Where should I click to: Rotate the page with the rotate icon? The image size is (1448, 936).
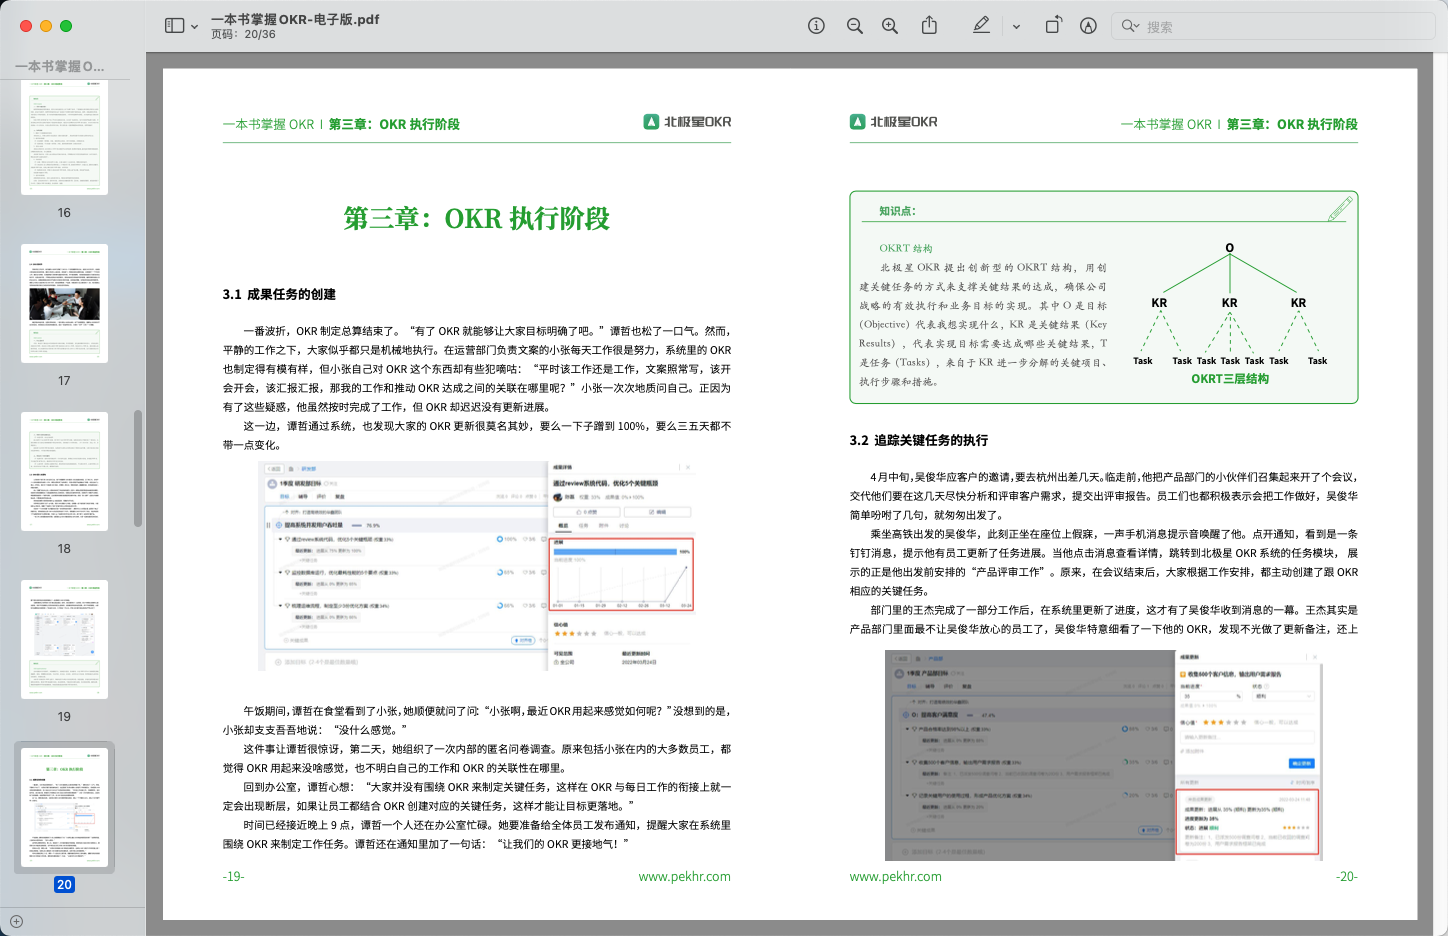[x=1053, y=26]
